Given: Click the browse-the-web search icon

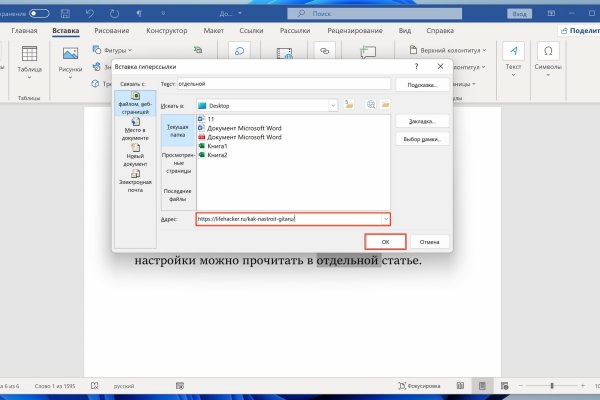Looking at the screenshot, I should pos(370,104).
